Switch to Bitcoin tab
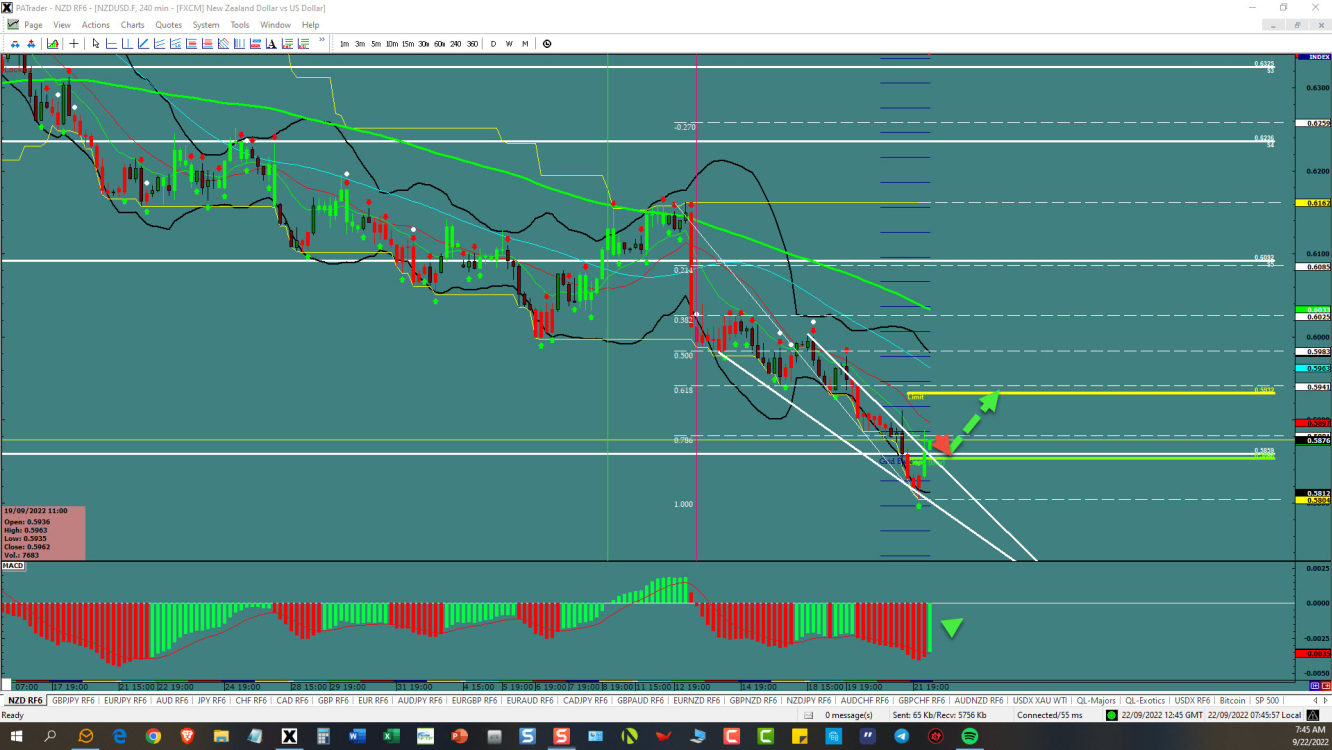 (1232, 701)
